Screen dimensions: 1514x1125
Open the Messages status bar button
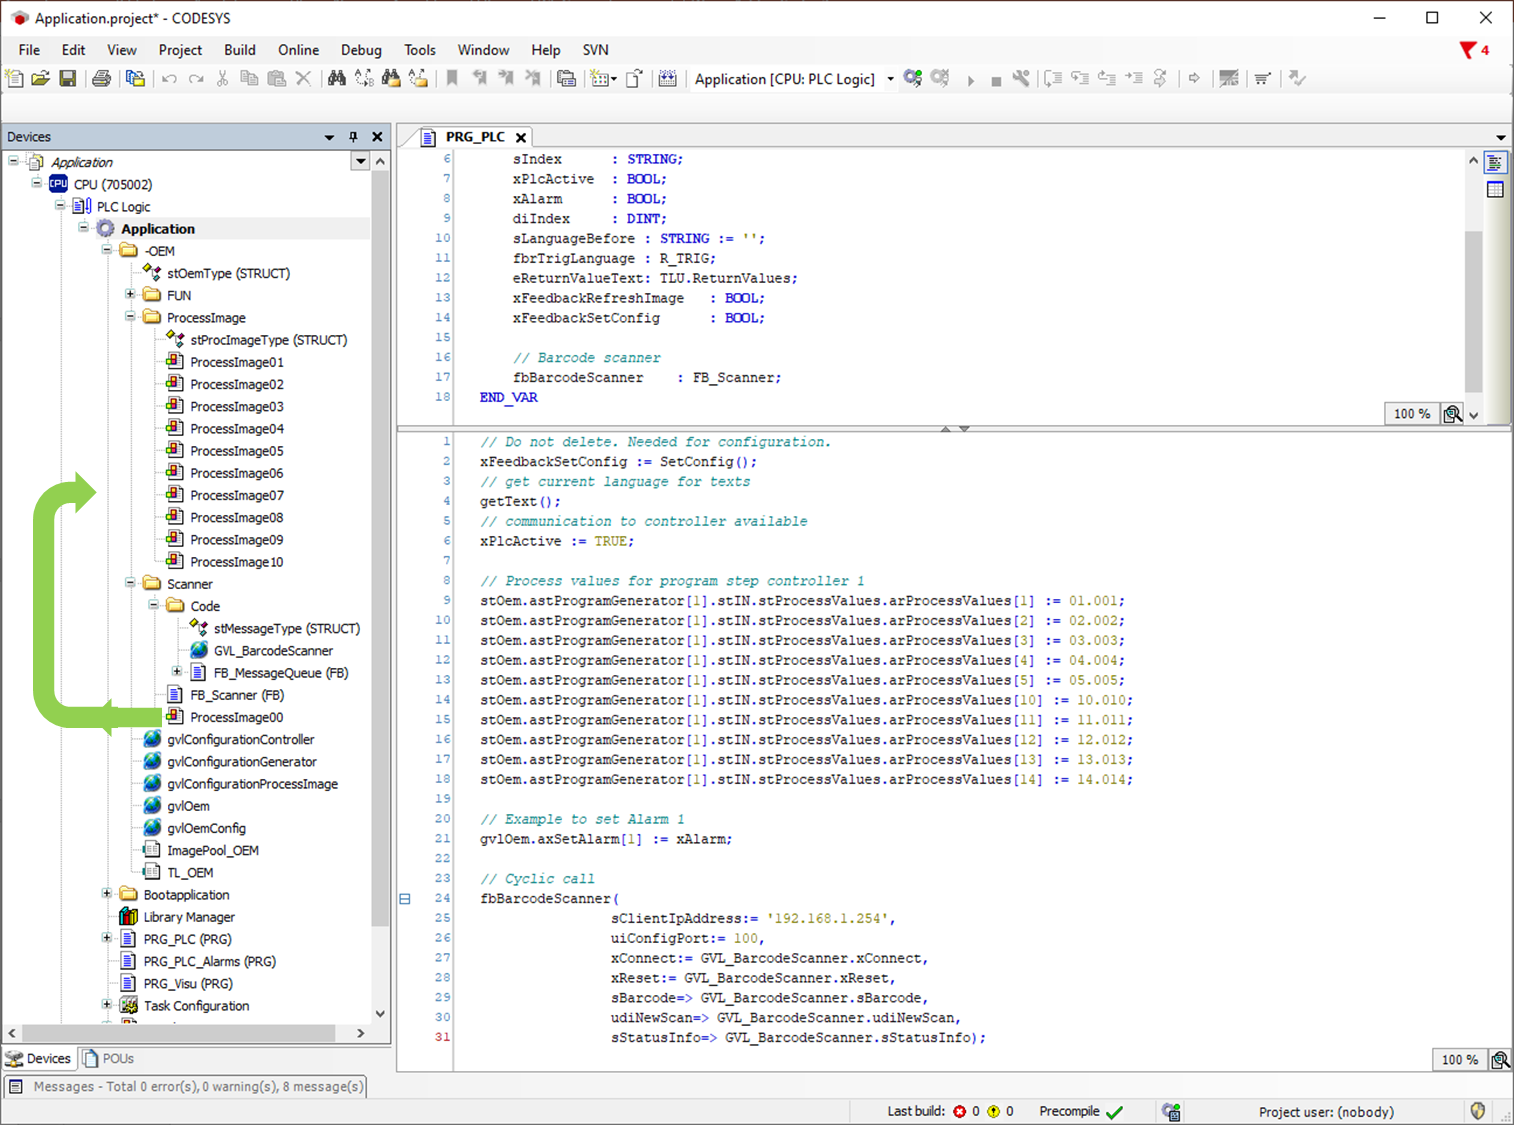pyautogui.click(x=187, y=1086)
